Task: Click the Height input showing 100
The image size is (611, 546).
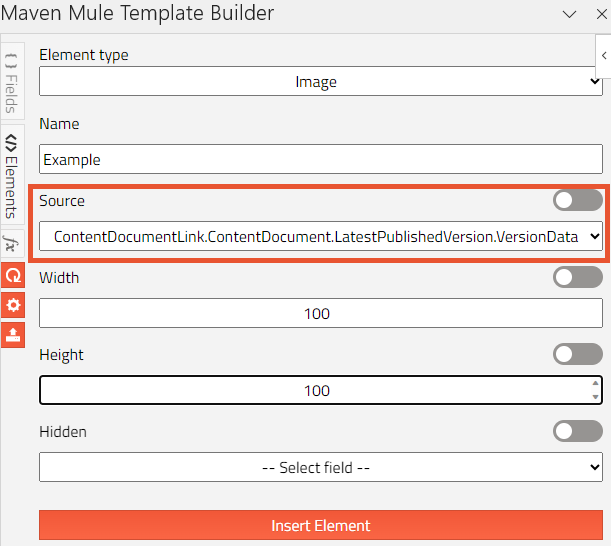Action: coord(321,390)
